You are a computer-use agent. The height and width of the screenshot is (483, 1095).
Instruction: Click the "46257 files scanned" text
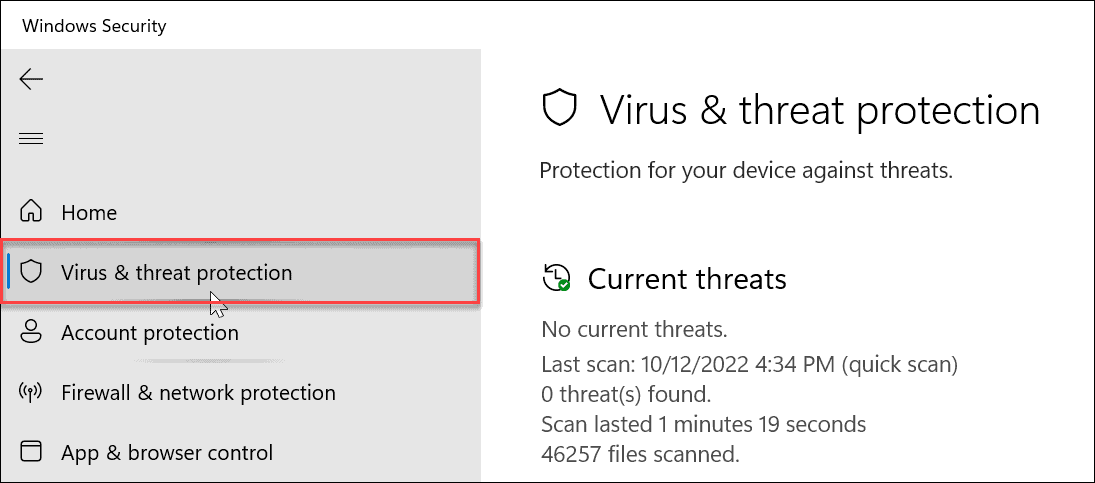640,455
